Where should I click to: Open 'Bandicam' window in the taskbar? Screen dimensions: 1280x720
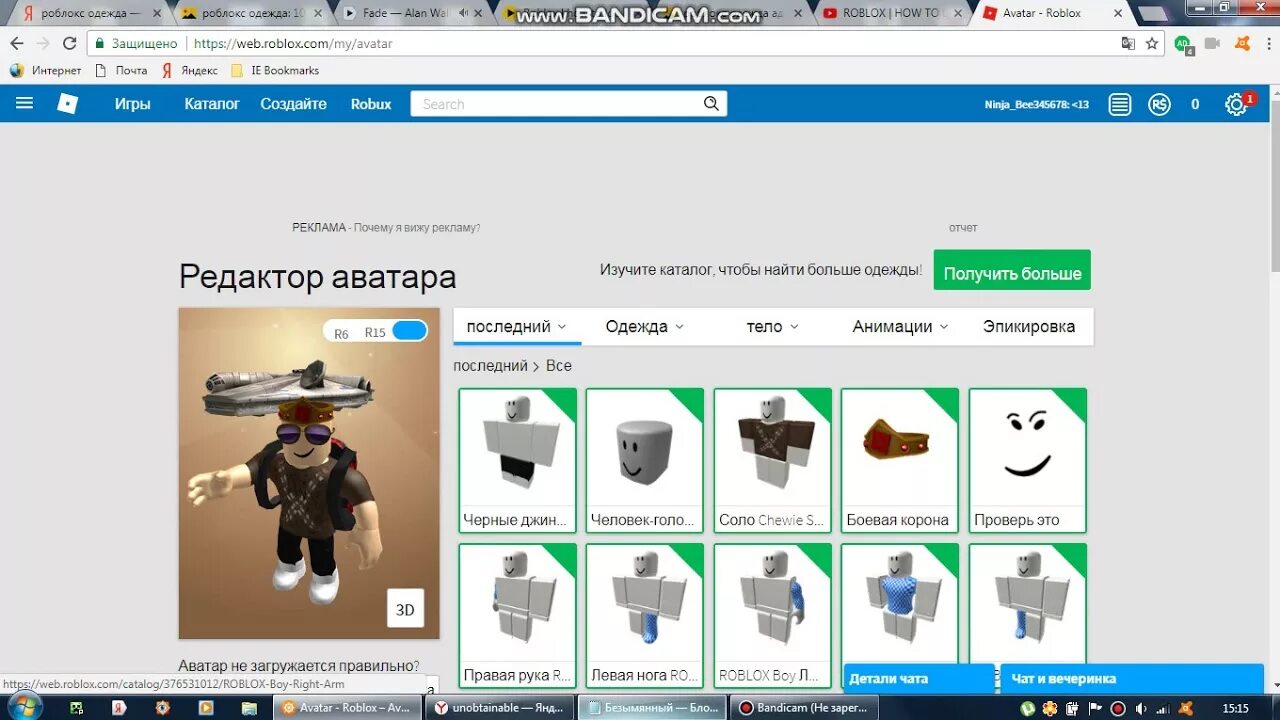coord(803,707)
